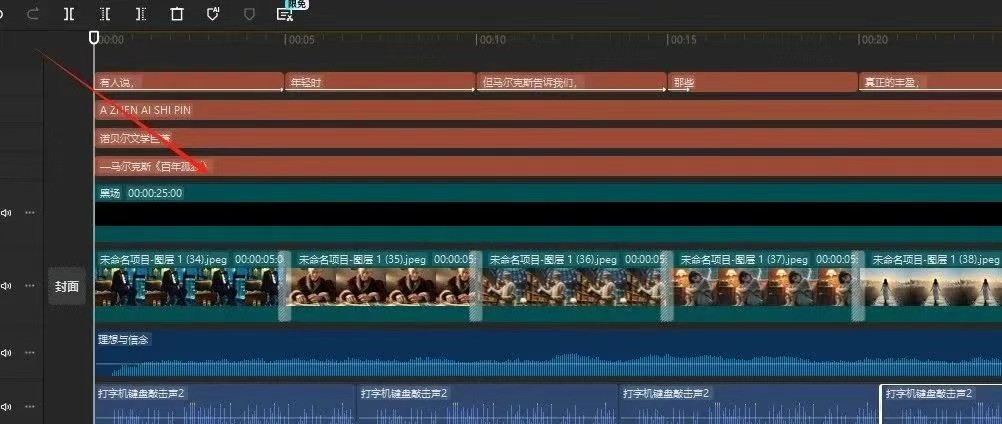Click the toolbar icon with the 限免 badge
This screenshot has width=1002, height=424.
pyautogui.click(x=285, y=12)
